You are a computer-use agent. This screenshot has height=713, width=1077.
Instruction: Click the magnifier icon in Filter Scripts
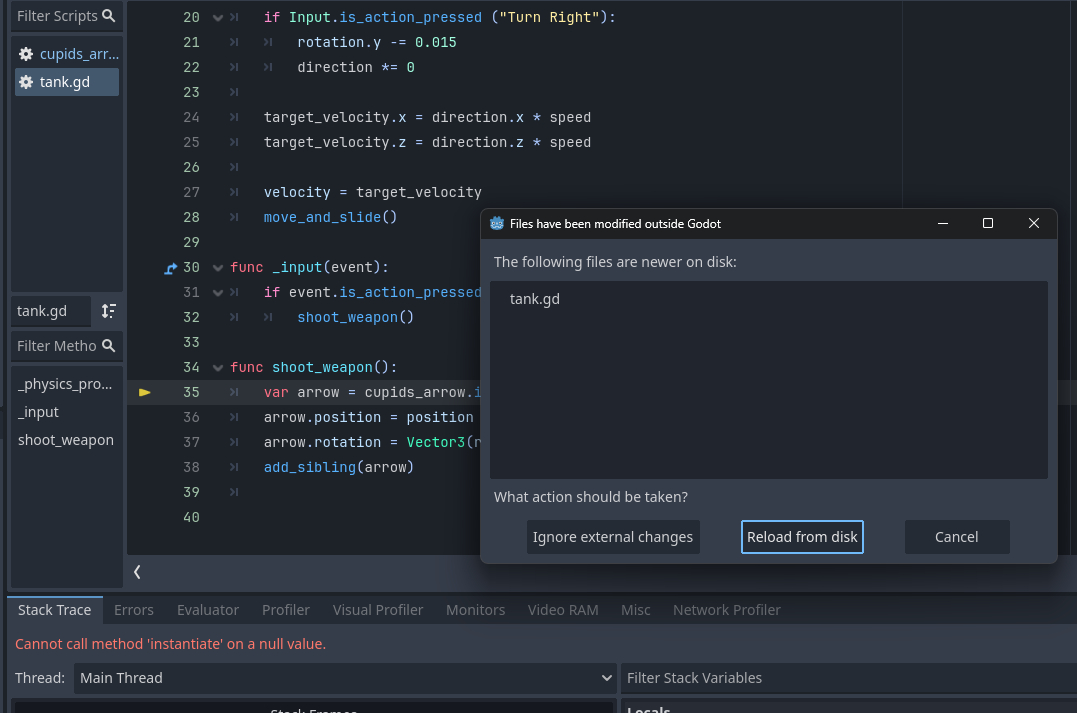pos(108,16)
